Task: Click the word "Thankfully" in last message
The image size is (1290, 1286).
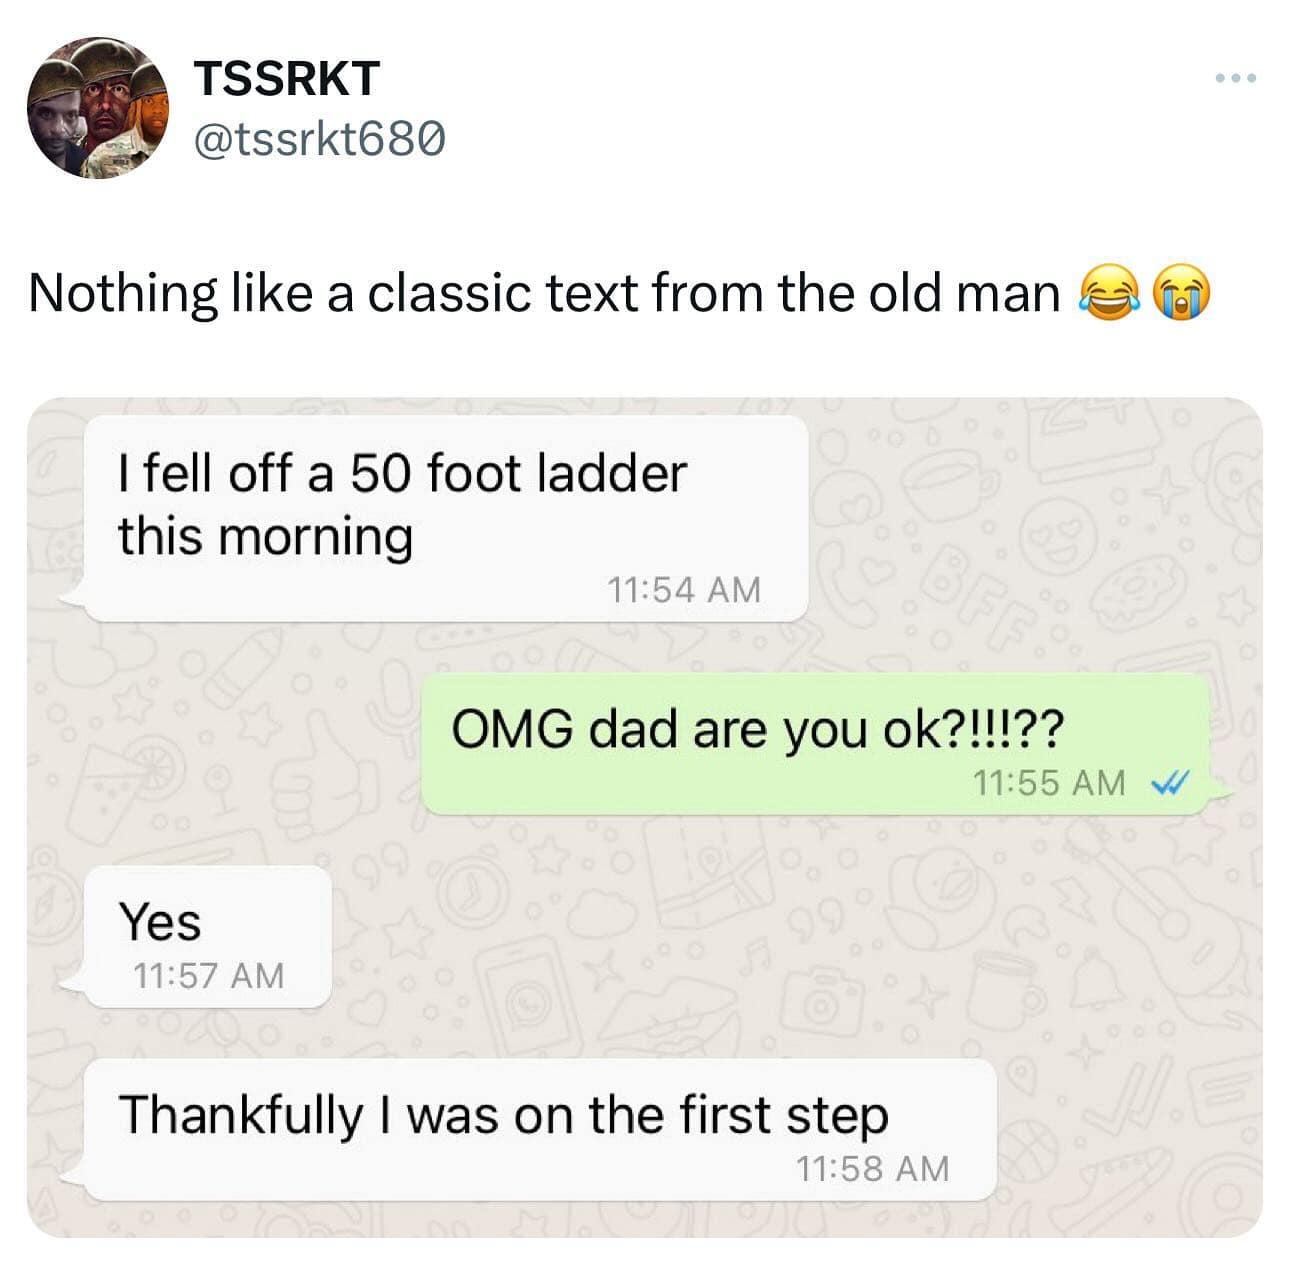Action: pos(241,1116)
